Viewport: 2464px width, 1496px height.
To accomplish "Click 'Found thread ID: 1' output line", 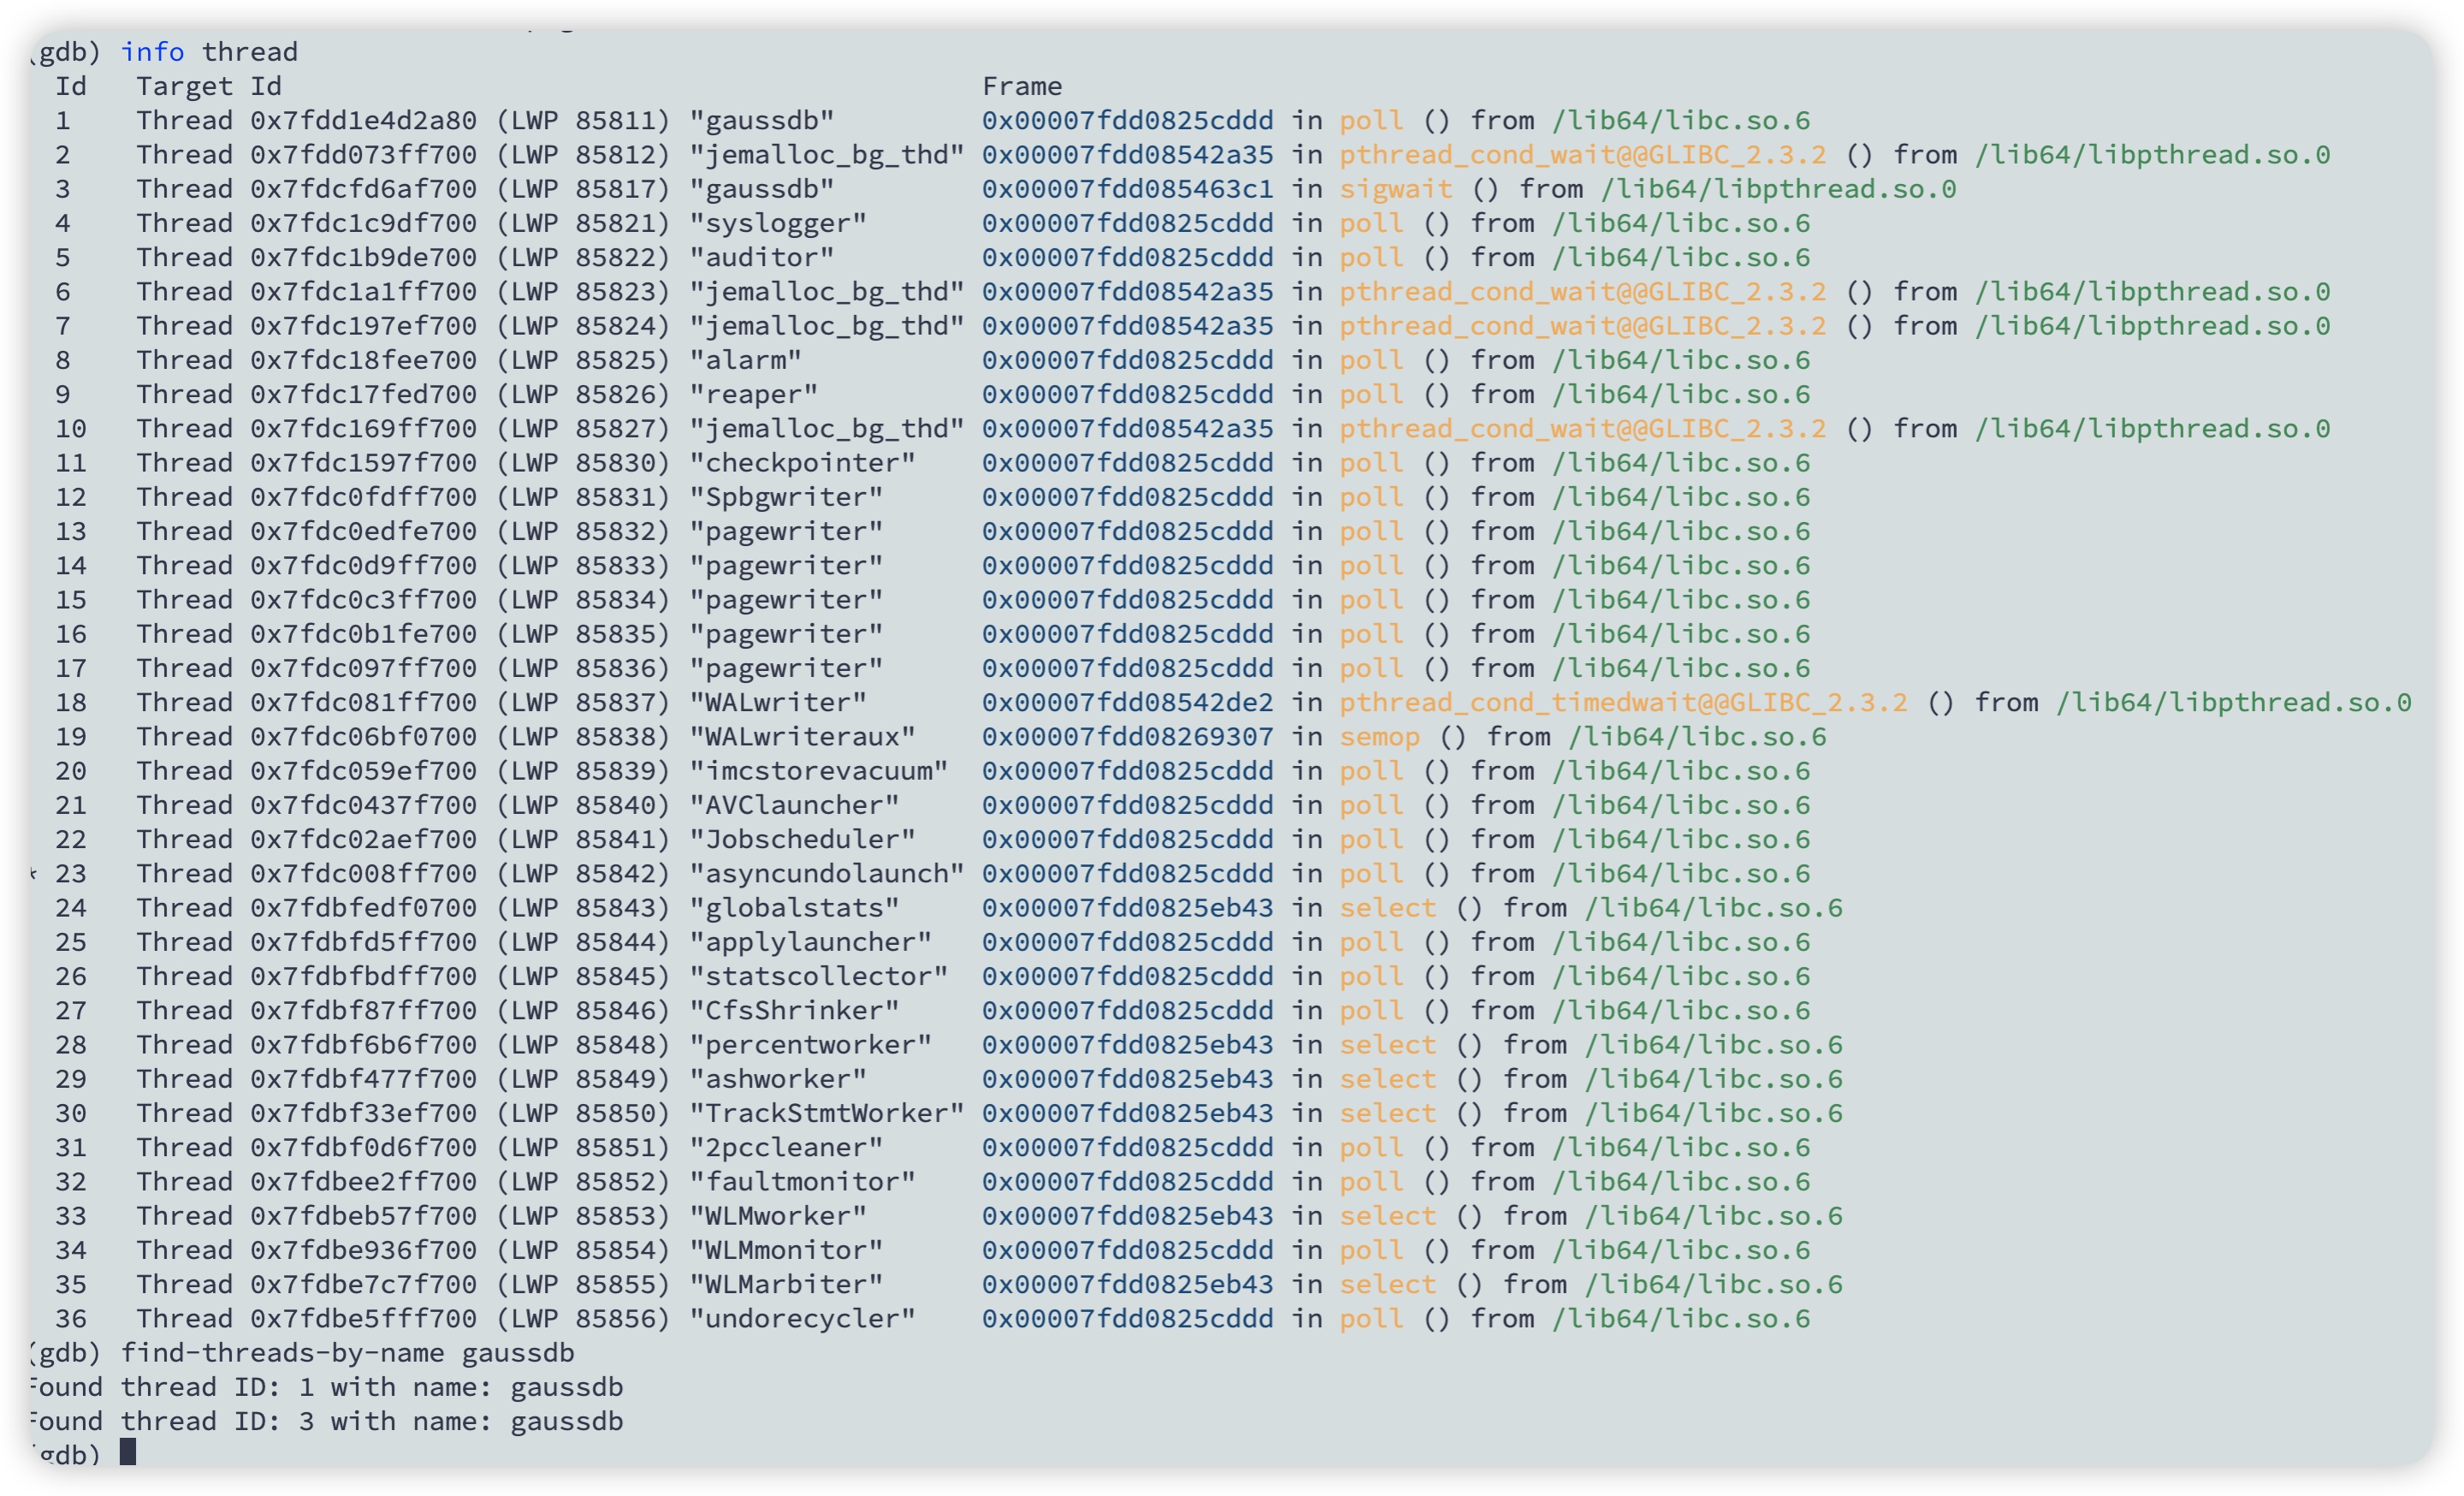I will click(x=324, y=1387).
